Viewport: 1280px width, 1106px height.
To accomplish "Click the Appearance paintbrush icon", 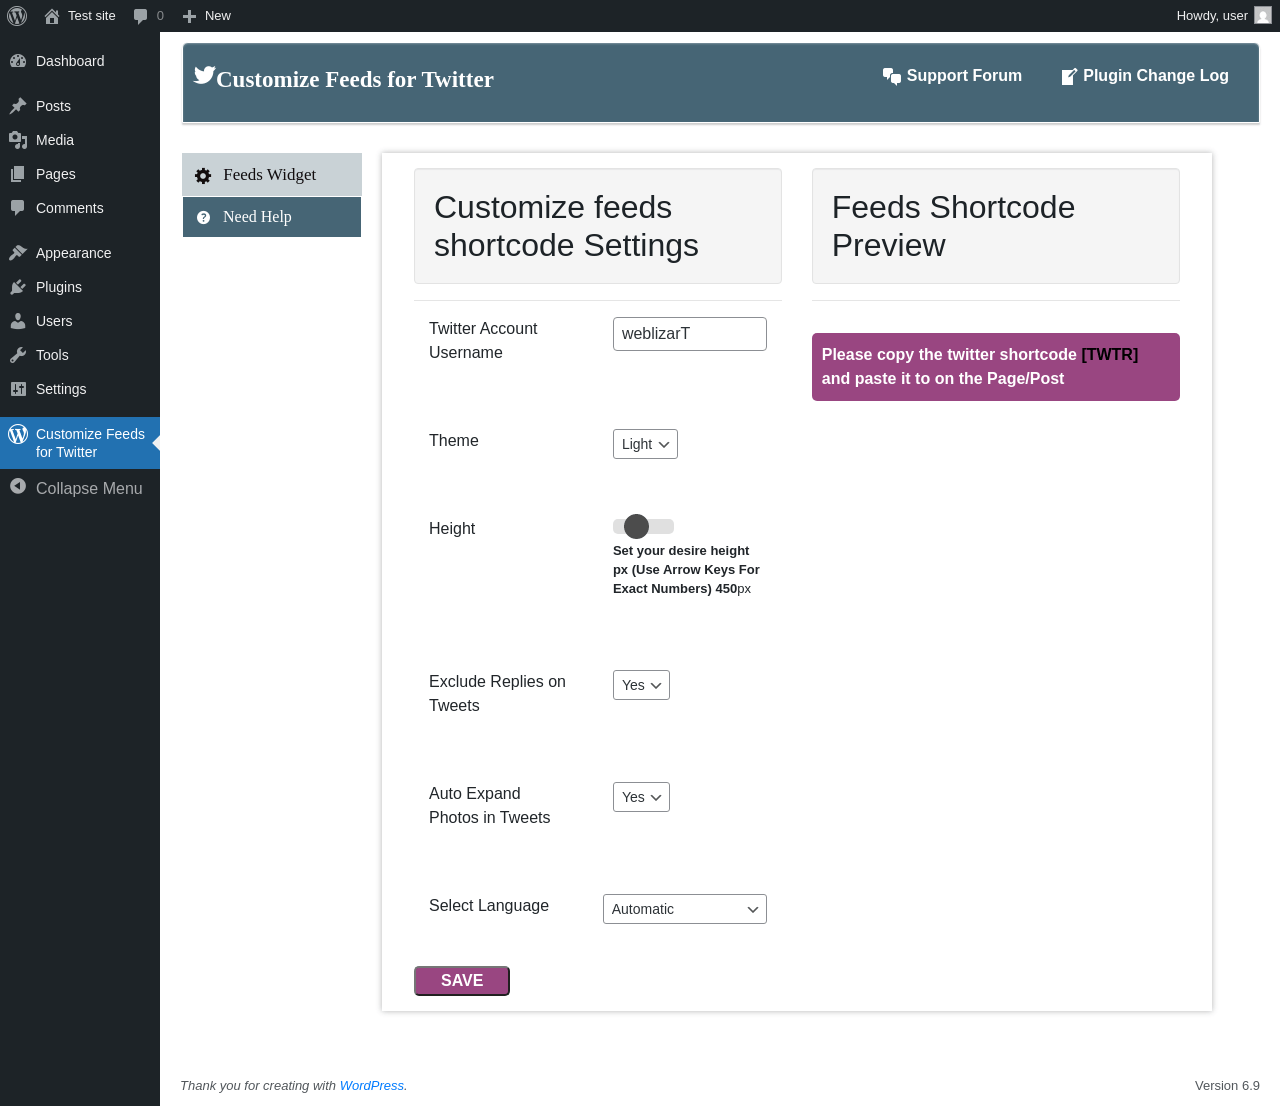I will [18, 253].
